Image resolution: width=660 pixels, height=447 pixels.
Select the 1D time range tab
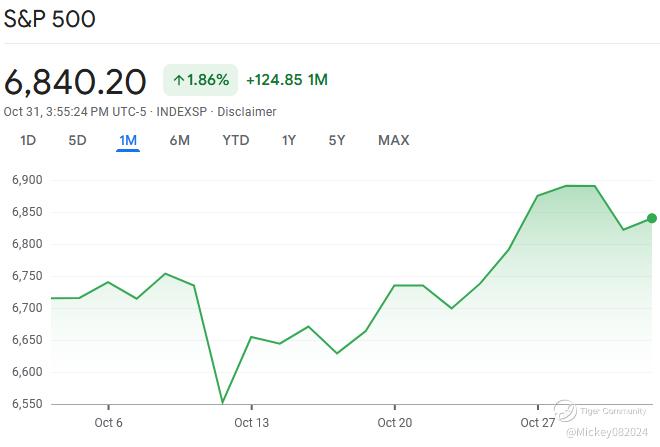coord(28,141)
